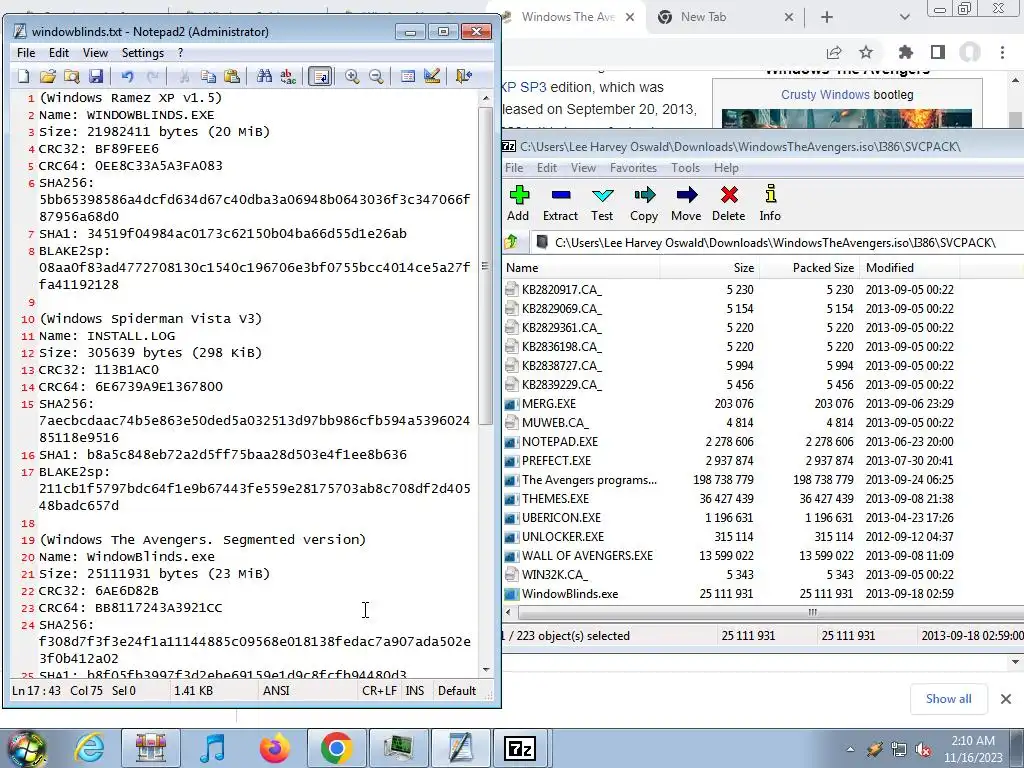Open Replace tool in Notepad2 toolbar
This screenshot has height=768, width=1024.
[288, 76]
